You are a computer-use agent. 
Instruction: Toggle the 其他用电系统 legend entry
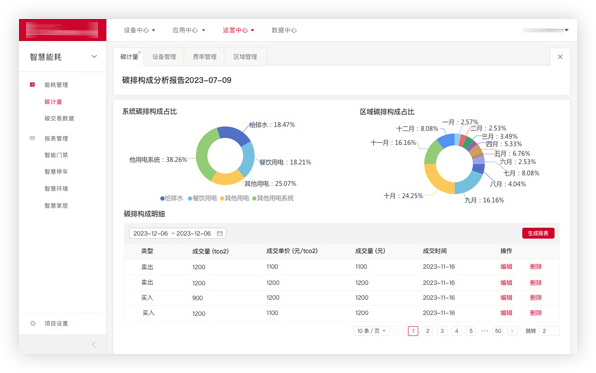(273, 198)
